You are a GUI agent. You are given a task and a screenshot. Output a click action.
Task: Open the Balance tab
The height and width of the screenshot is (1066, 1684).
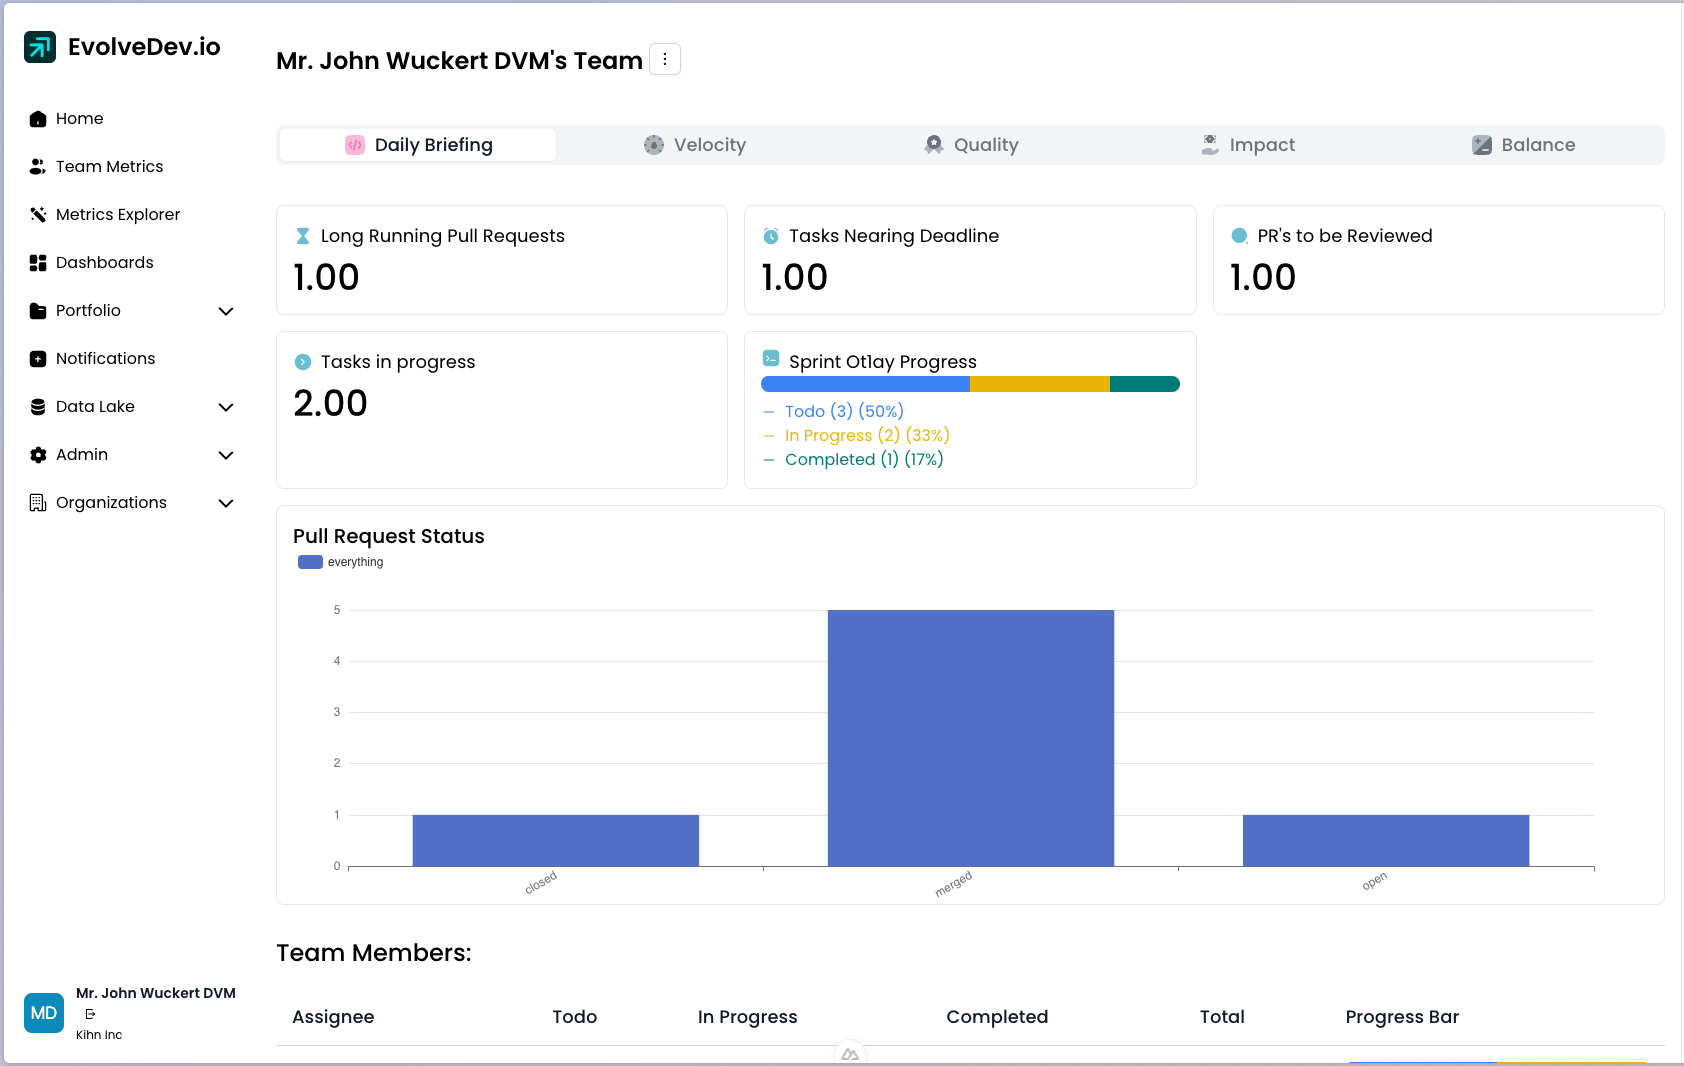(1523, 145)
